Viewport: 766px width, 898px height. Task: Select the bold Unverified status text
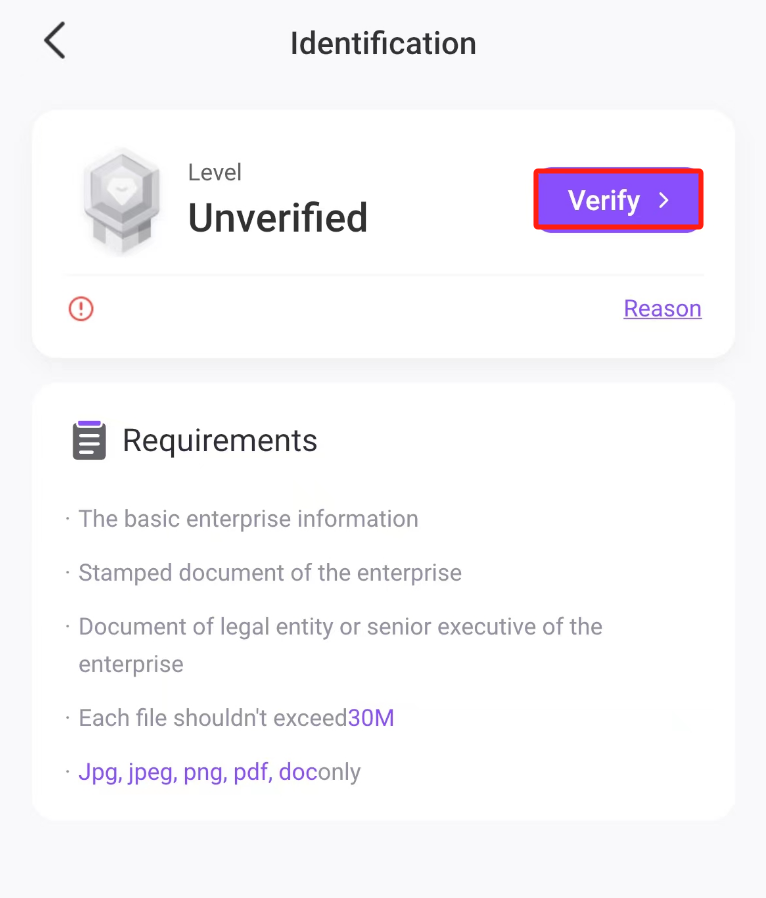pyautogui.click(x=278, y=218)
